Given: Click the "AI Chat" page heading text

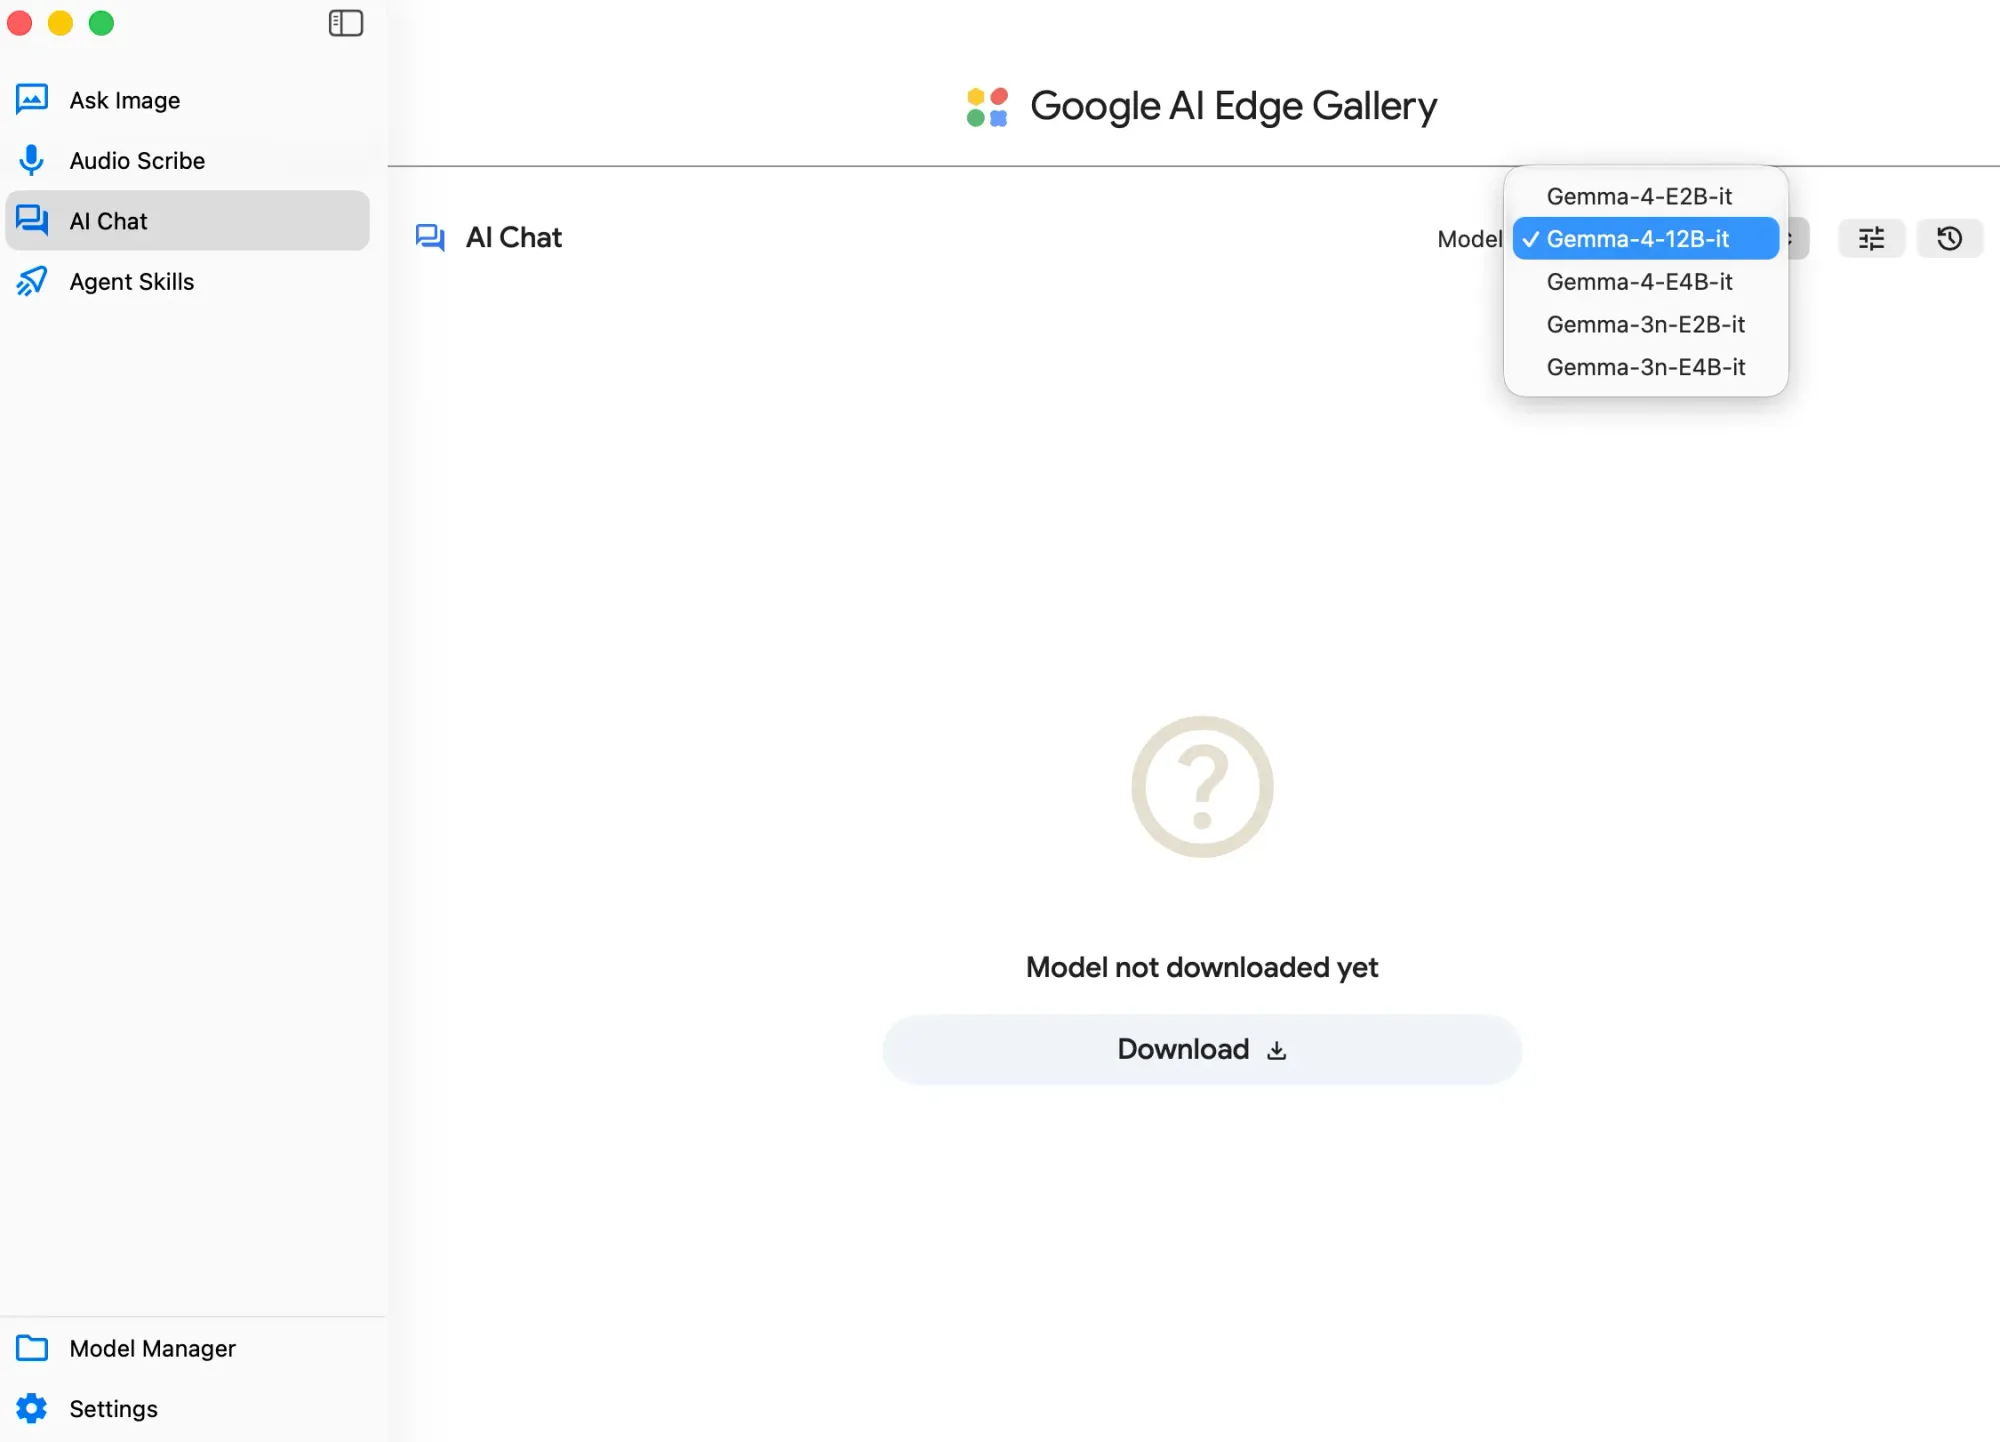Looking at the screenshot, I should click(514, 238).
